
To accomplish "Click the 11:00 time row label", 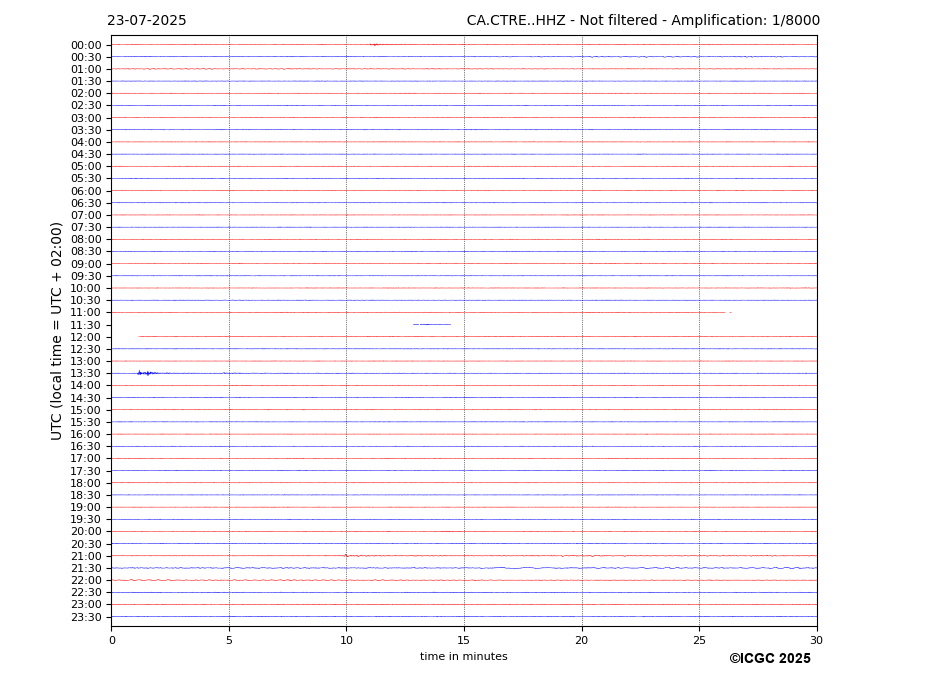I will [86, 312].
